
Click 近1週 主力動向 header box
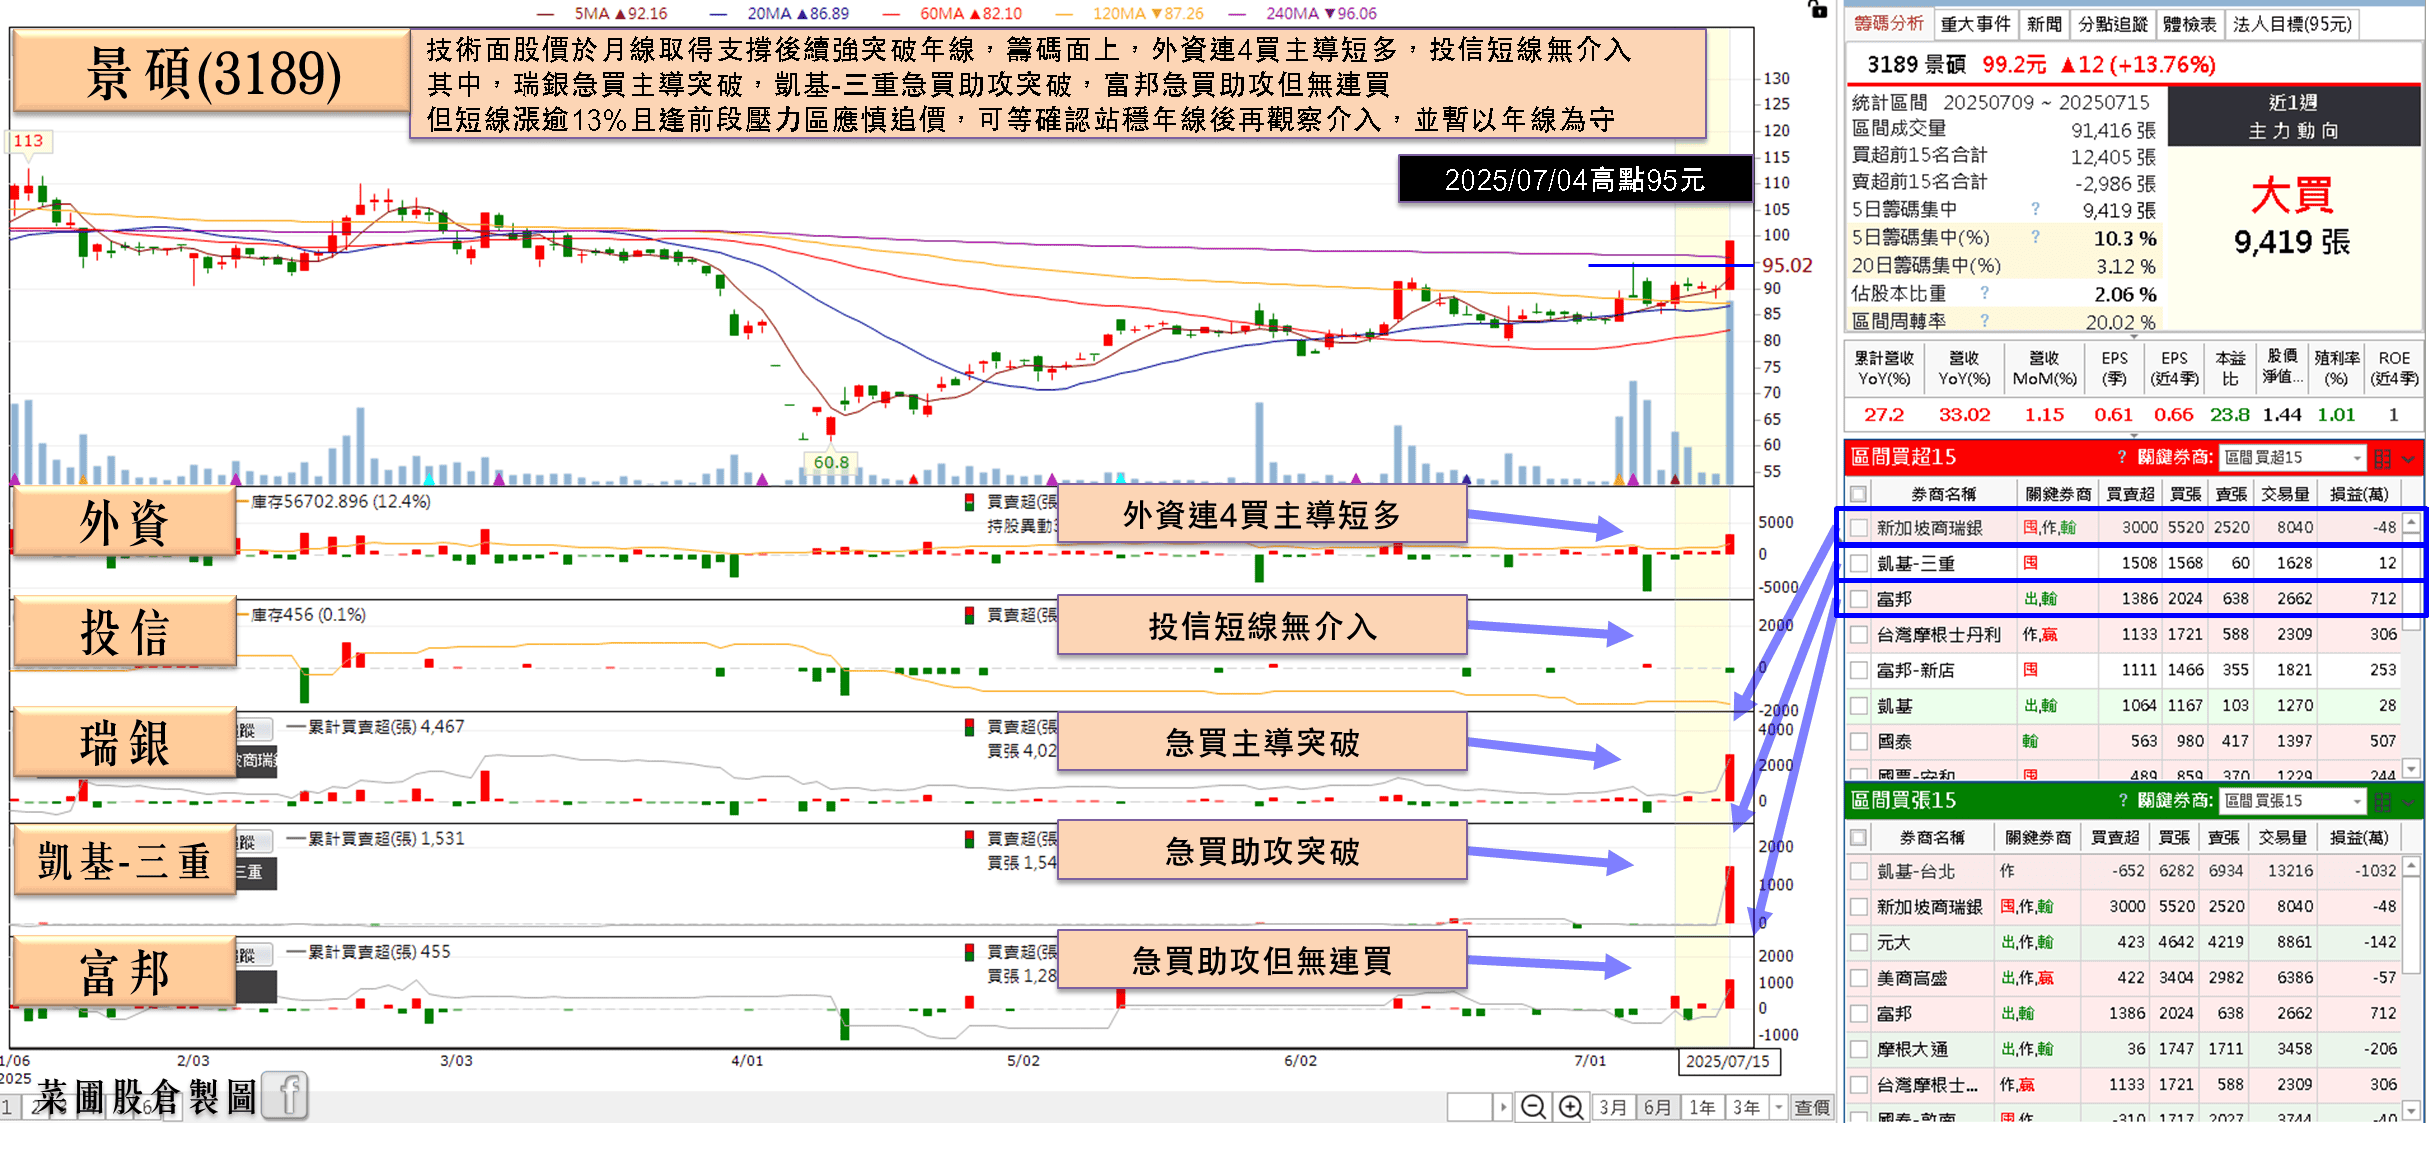(2292, 117)
